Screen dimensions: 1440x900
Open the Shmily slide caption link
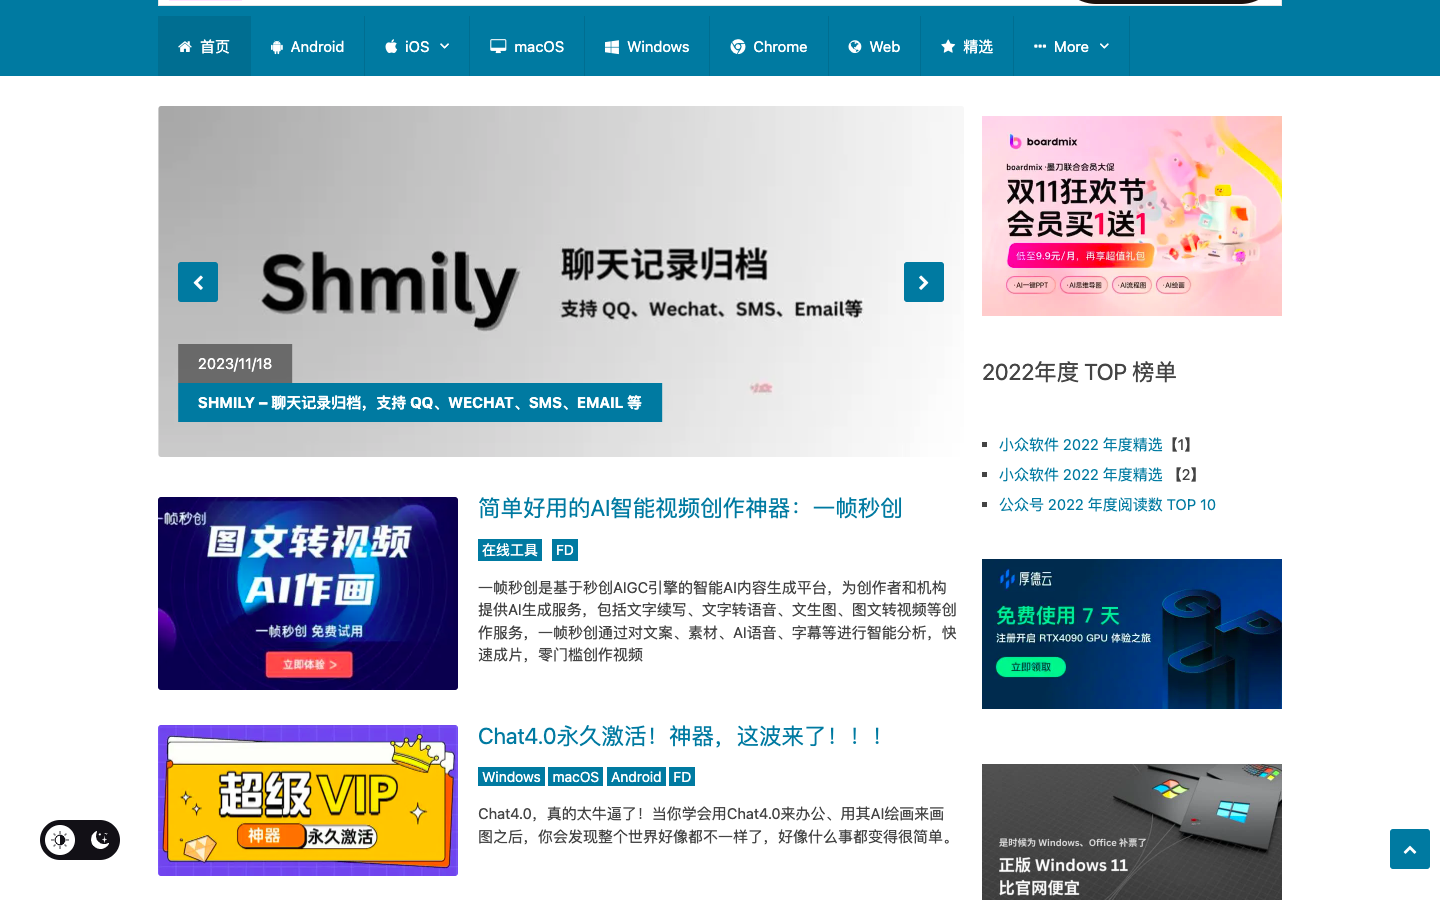coord(420,402)
